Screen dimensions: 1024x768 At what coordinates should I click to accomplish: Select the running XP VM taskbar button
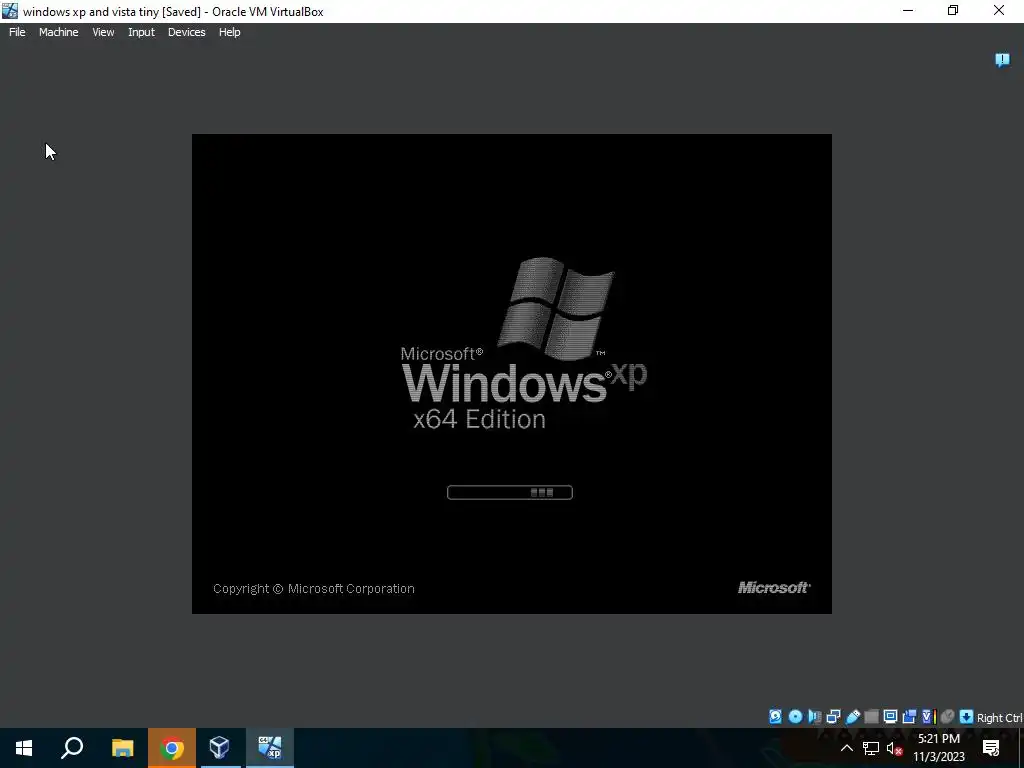(x=269, y=748)
